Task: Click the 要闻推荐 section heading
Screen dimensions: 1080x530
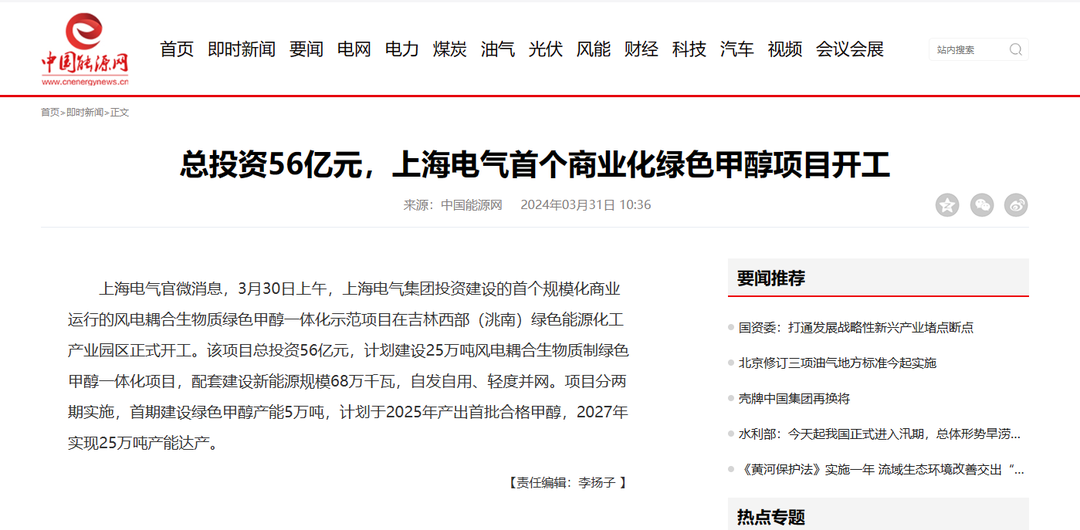Action: [771, 278]
